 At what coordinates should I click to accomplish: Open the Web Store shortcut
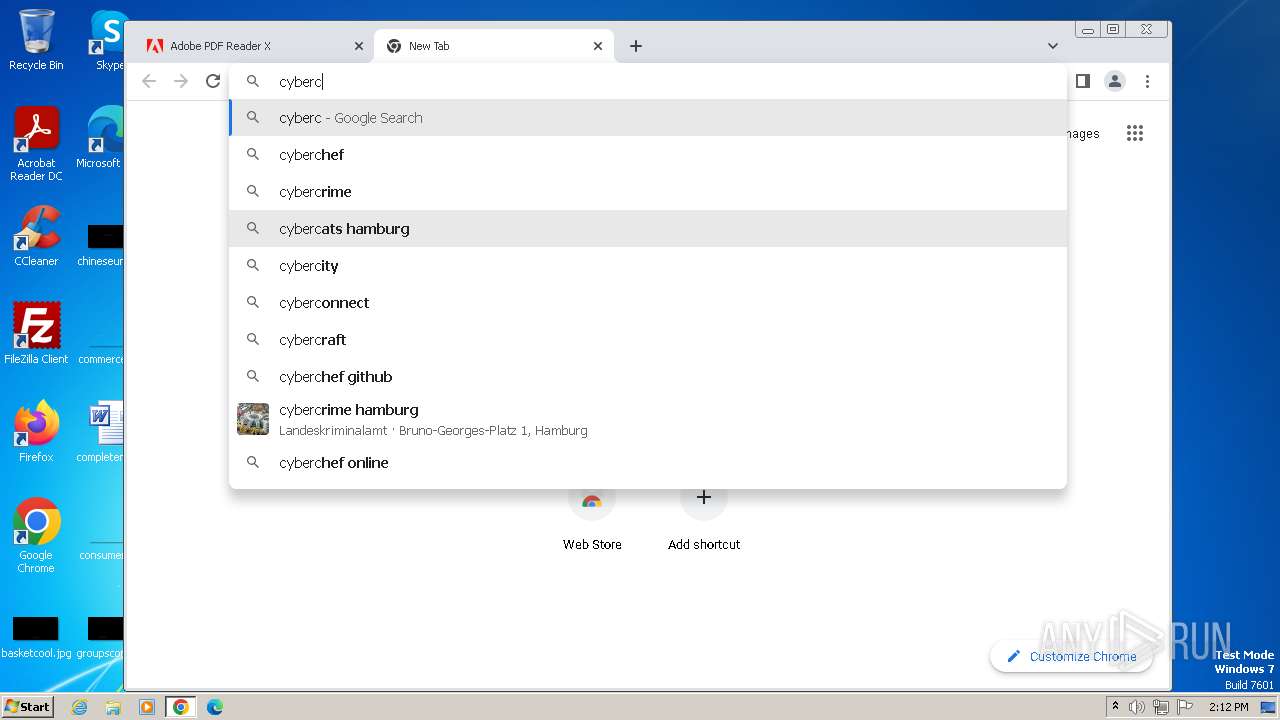pos(592,516)
